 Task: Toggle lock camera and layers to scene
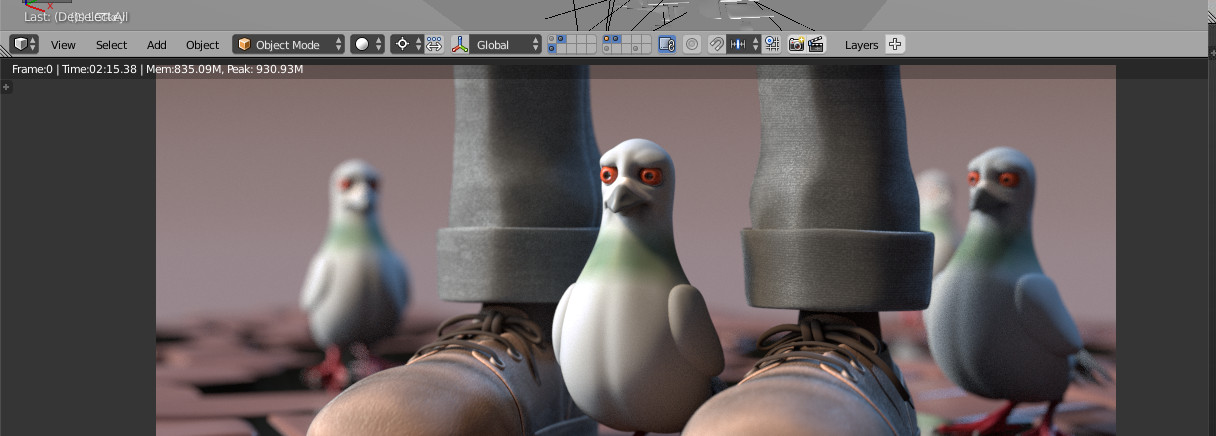667,45
